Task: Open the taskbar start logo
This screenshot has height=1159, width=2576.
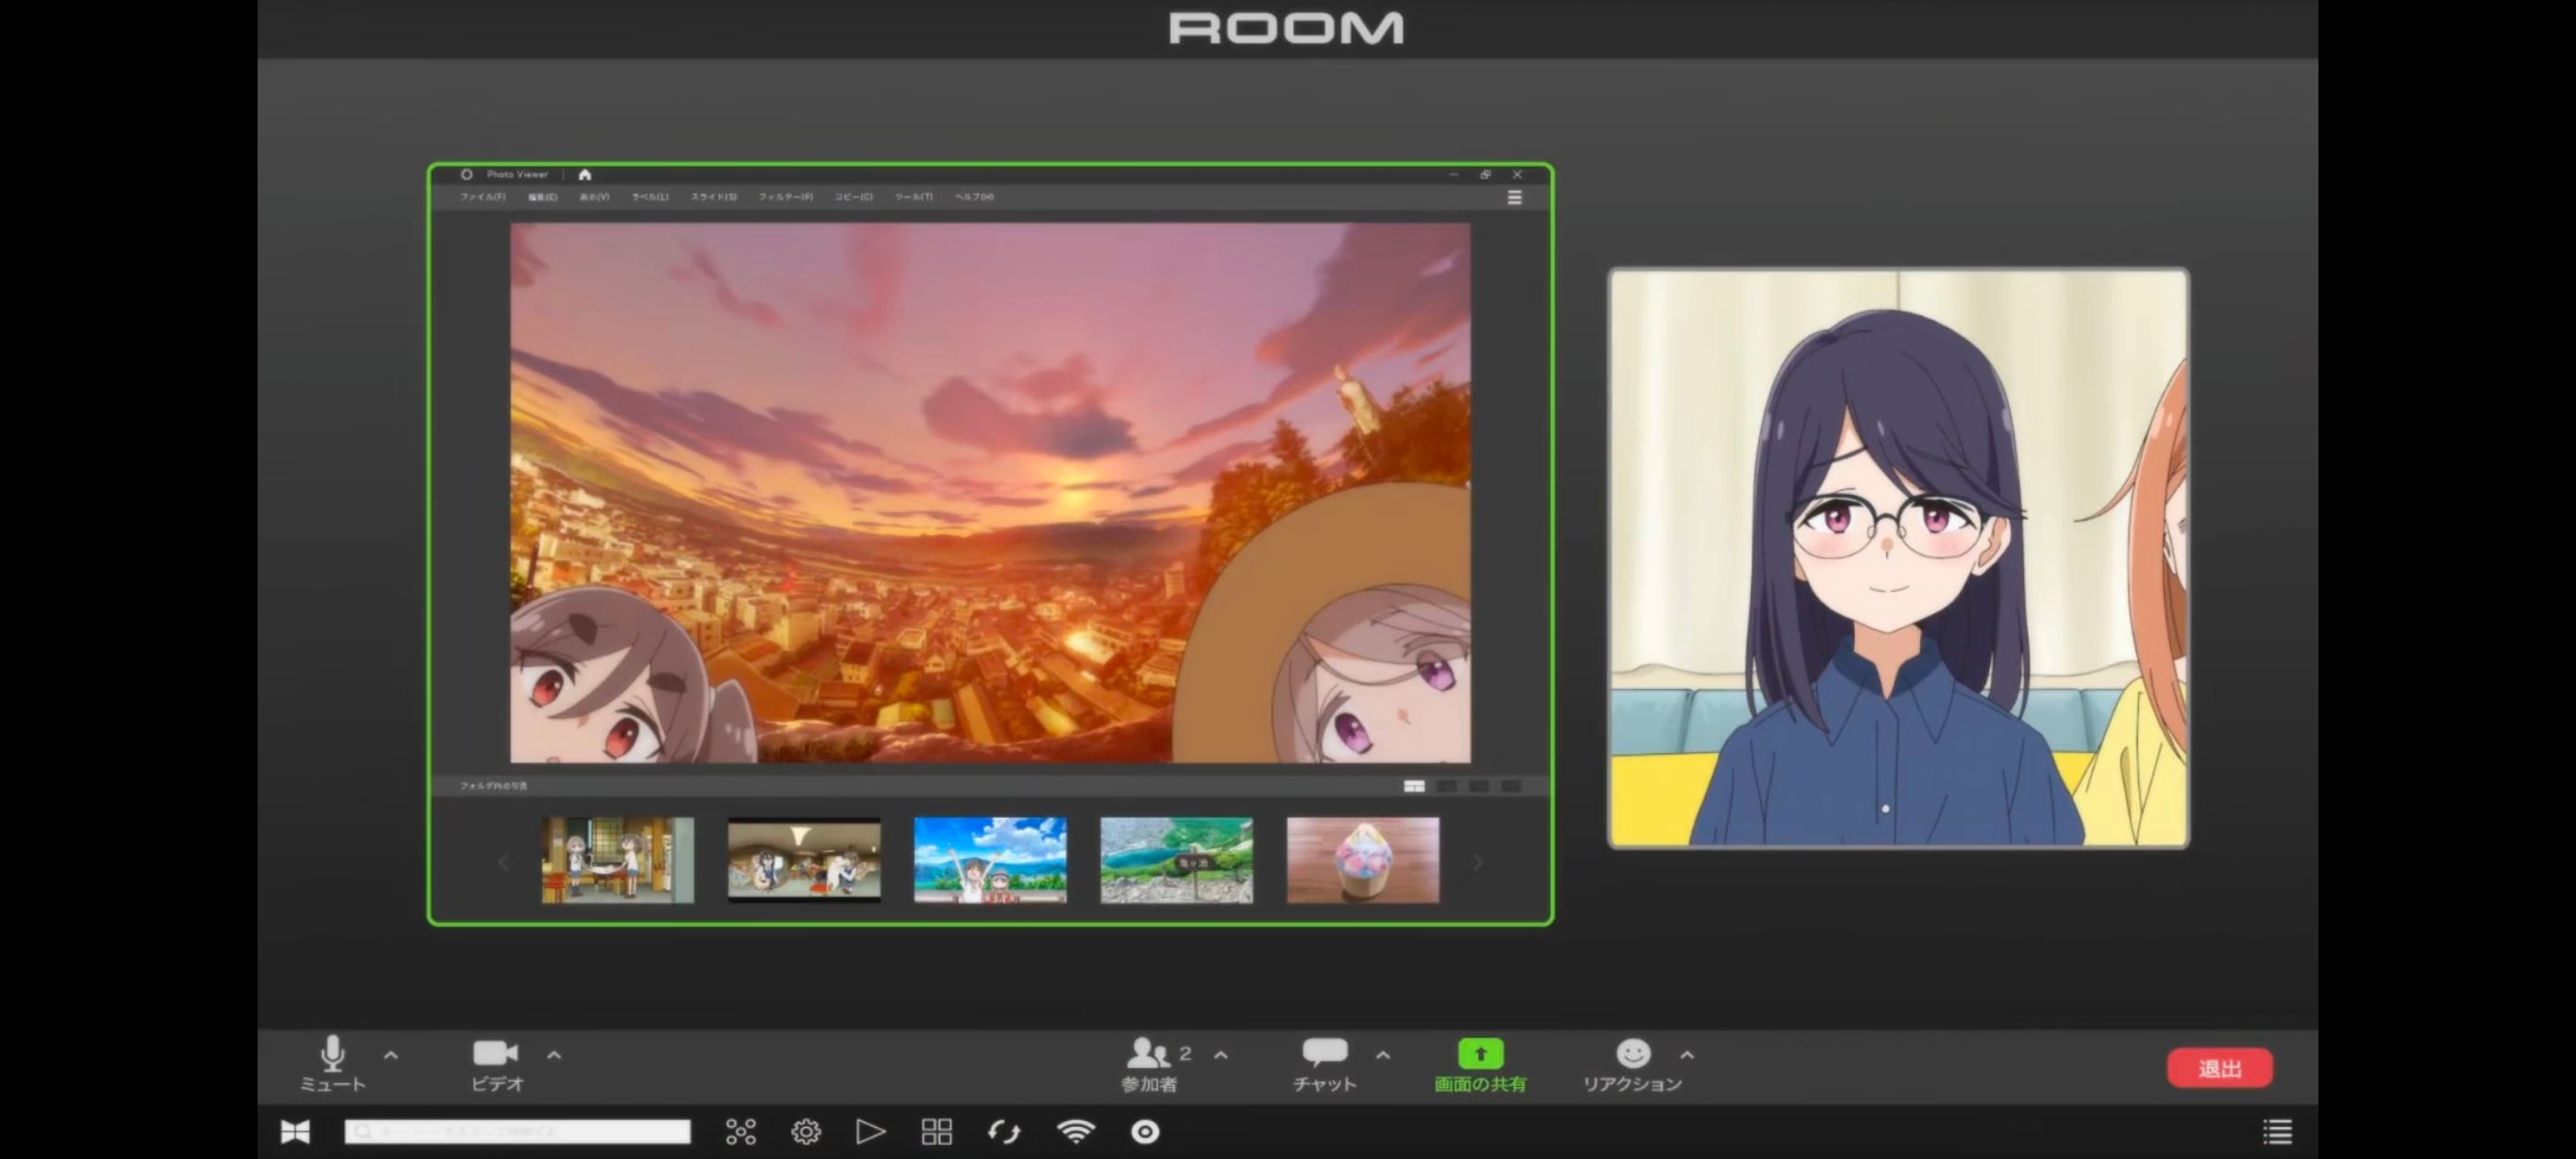Action: point(295,1132)
